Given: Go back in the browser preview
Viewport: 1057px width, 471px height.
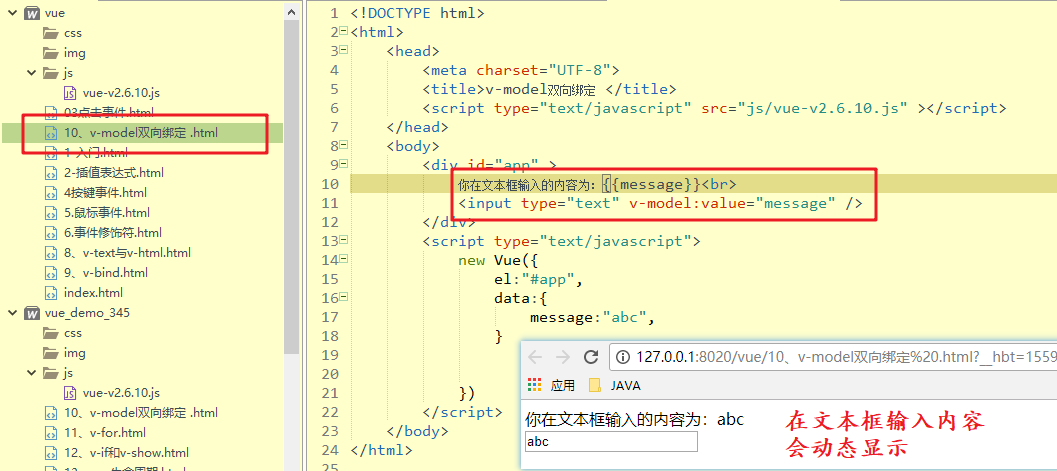Looking at the screenshot, I should [535, 357].
